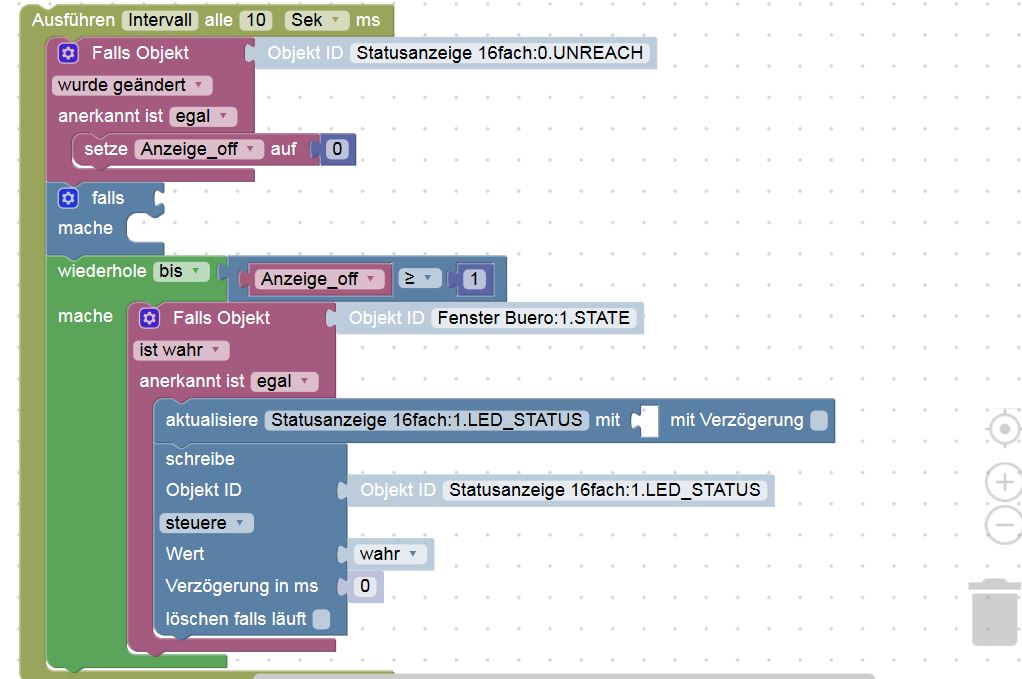Edit the number 1 in comparison block
1022x679 pixels.
pos(474,279)
